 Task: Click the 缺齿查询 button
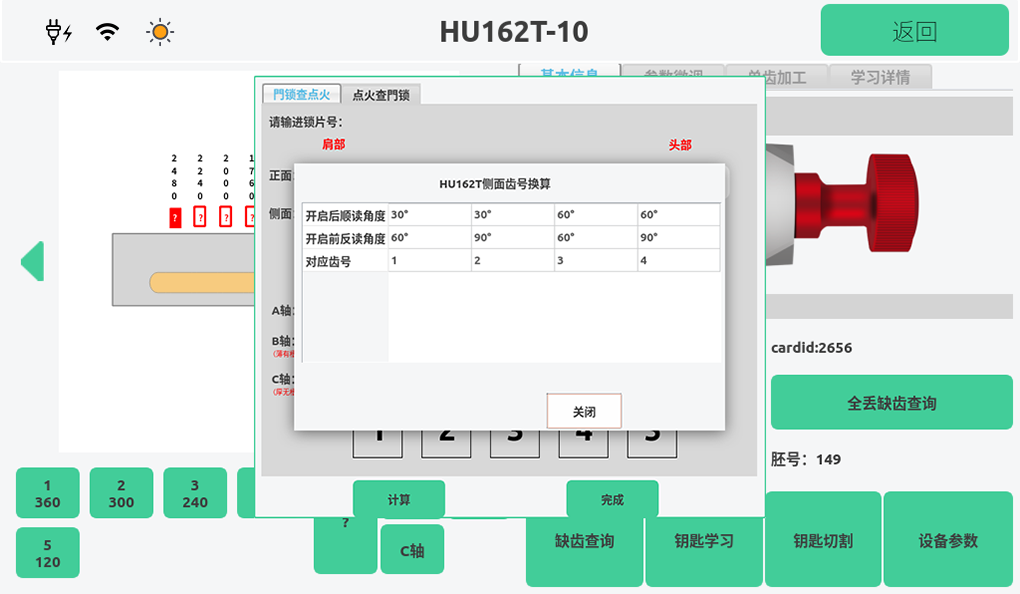(x=584, y=541)
